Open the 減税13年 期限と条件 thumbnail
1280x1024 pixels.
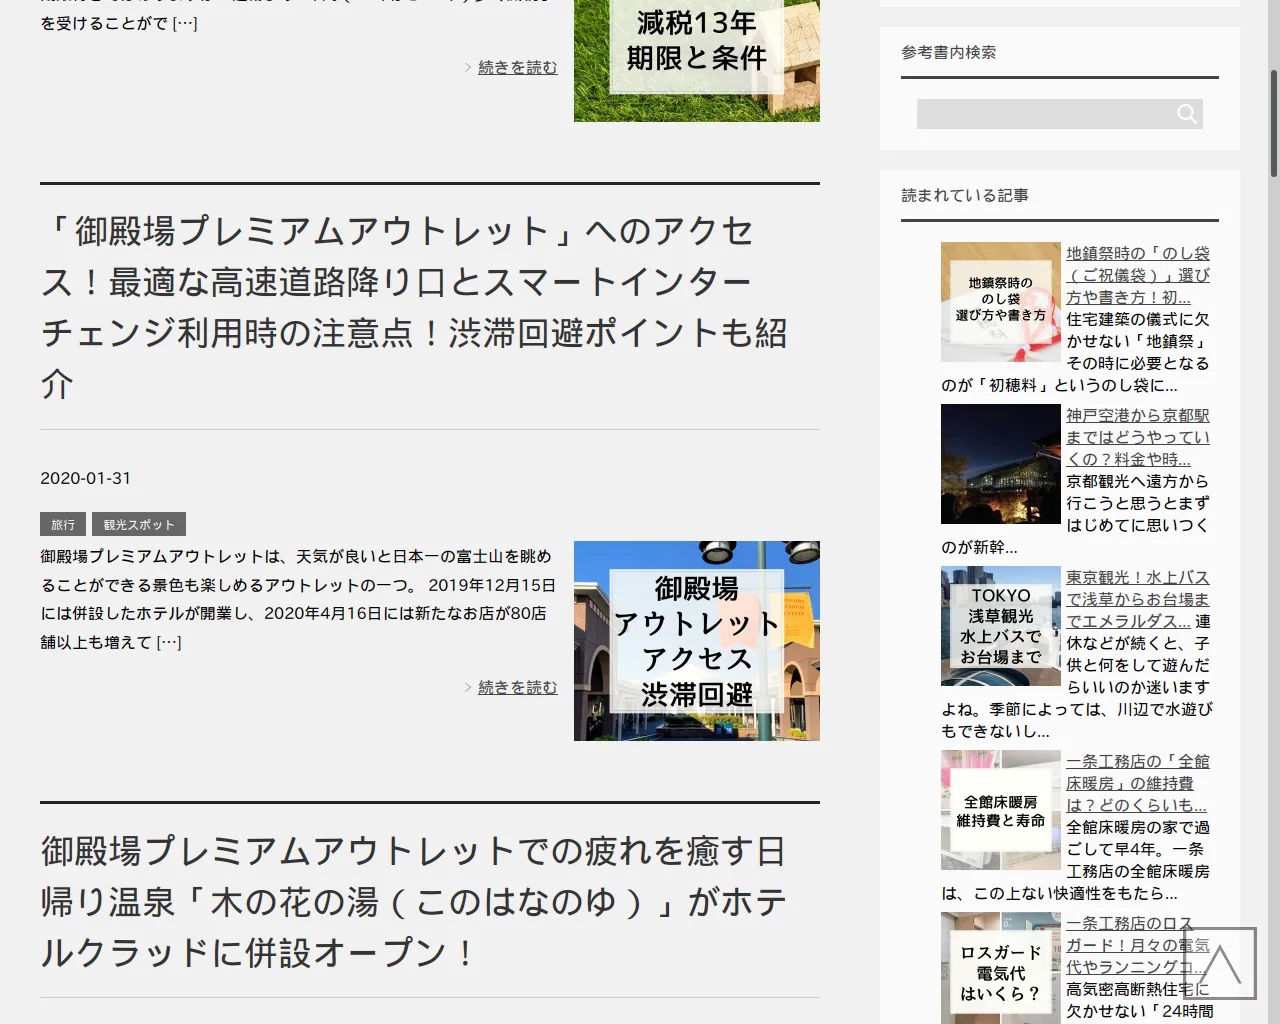(x=697, y=61)
